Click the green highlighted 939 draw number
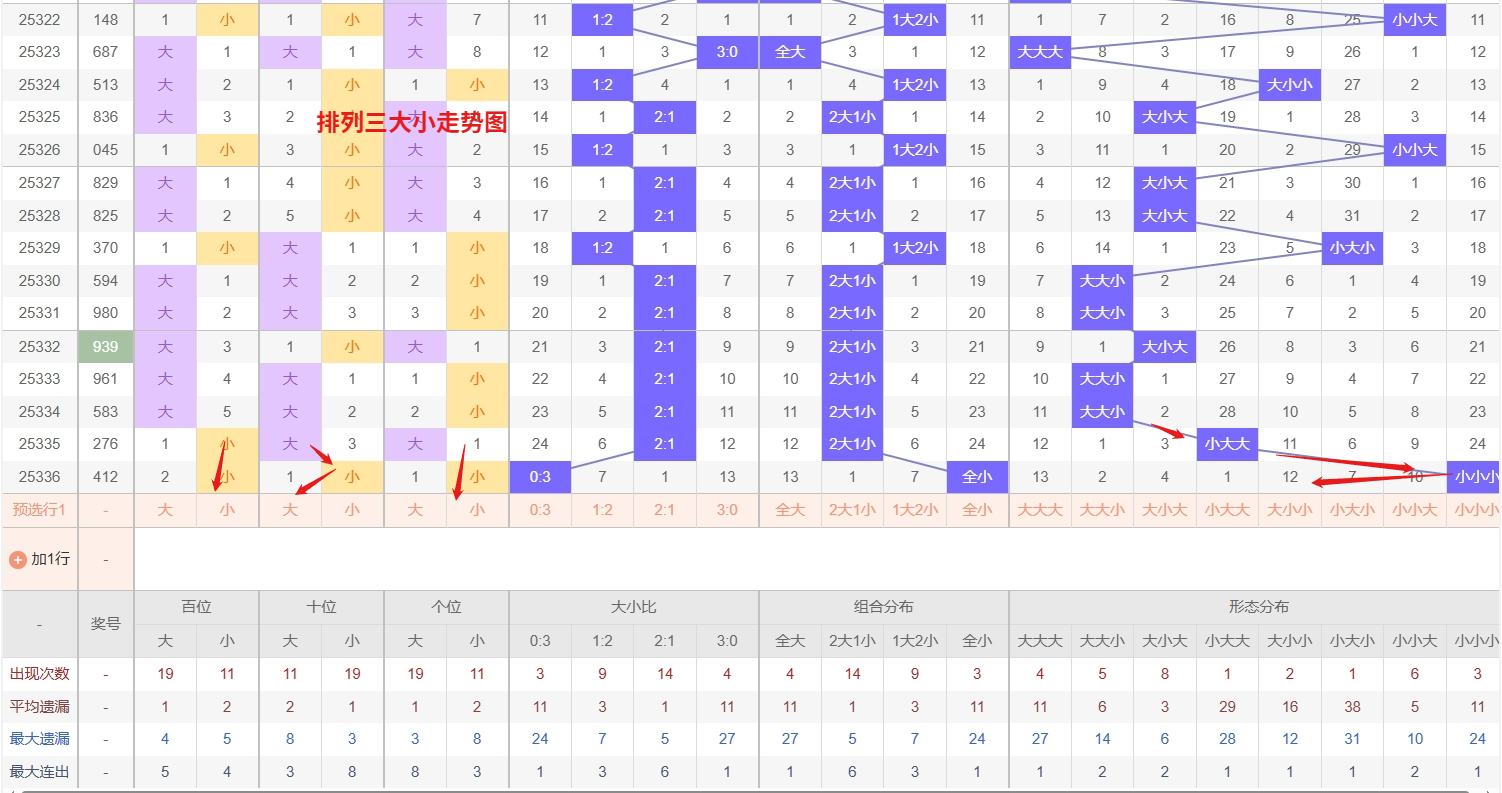 click(x=105, y=346)
